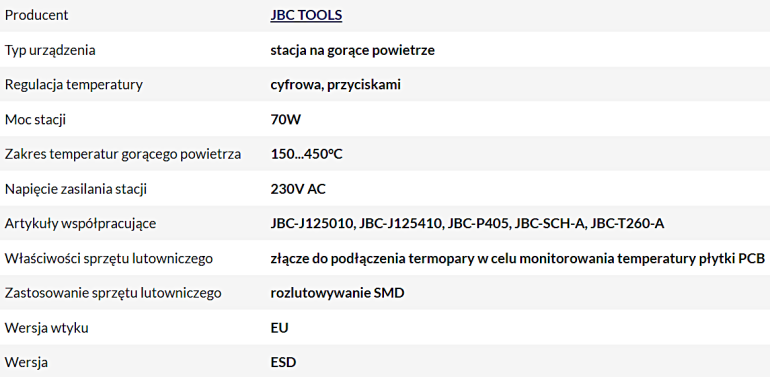
Task: Select the 'złącze do podłączenia termopary' value
Action: click(518, 259)
